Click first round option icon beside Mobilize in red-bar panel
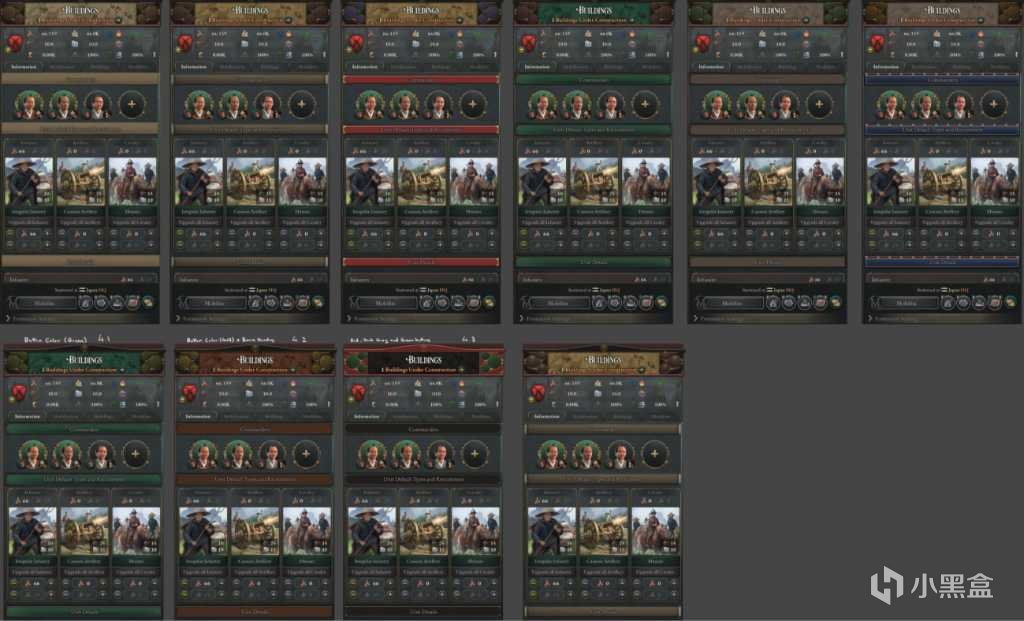Screen dimensions: 1024x621 (x=426, y=302)
